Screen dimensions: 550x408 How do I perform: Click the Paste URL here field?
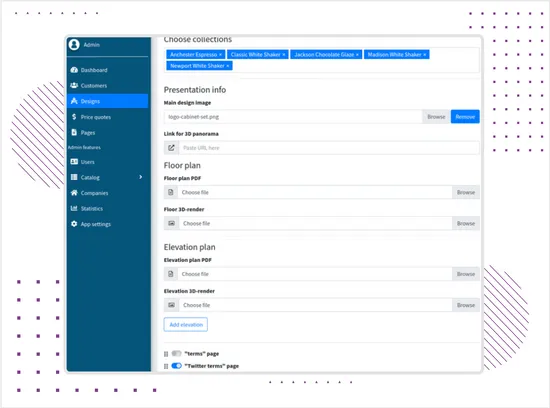point(329,148)
